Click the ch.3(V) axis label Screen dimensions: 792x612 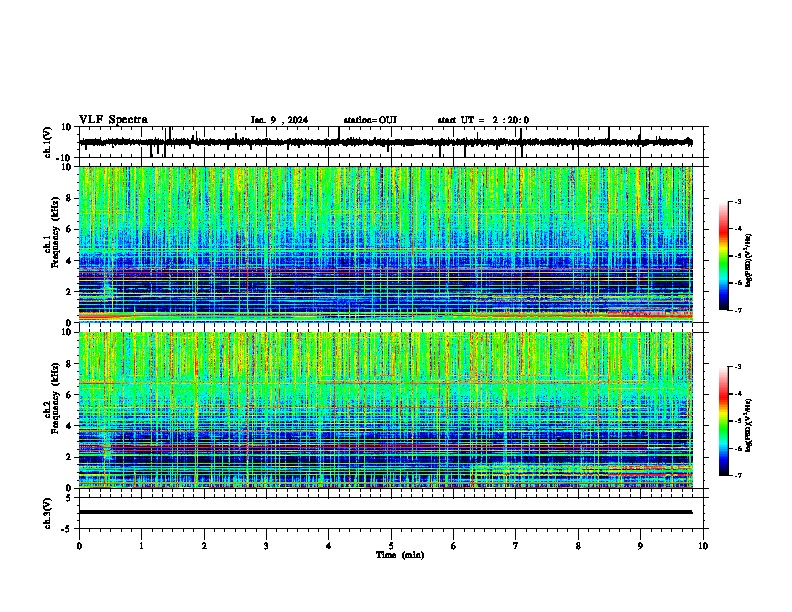click(x=48, y=514)
